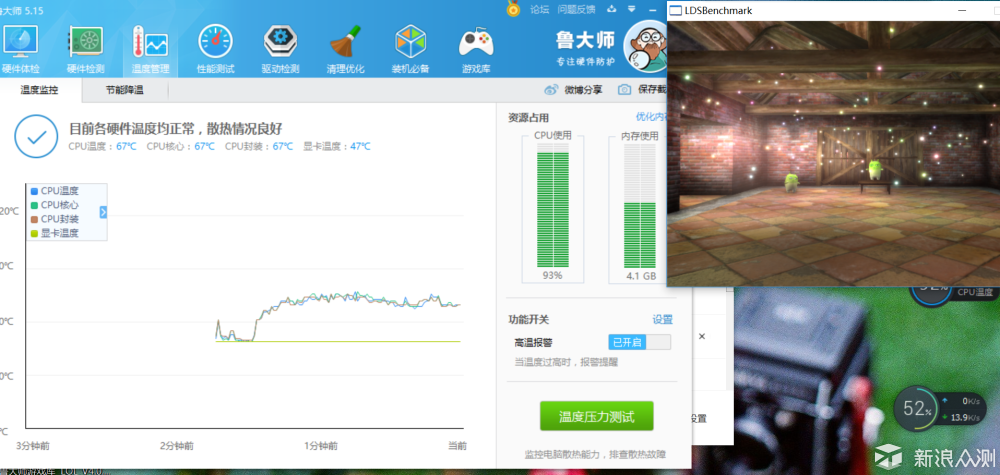
Task: Click the download icon in title bar
Action: (x=612, y=9)
